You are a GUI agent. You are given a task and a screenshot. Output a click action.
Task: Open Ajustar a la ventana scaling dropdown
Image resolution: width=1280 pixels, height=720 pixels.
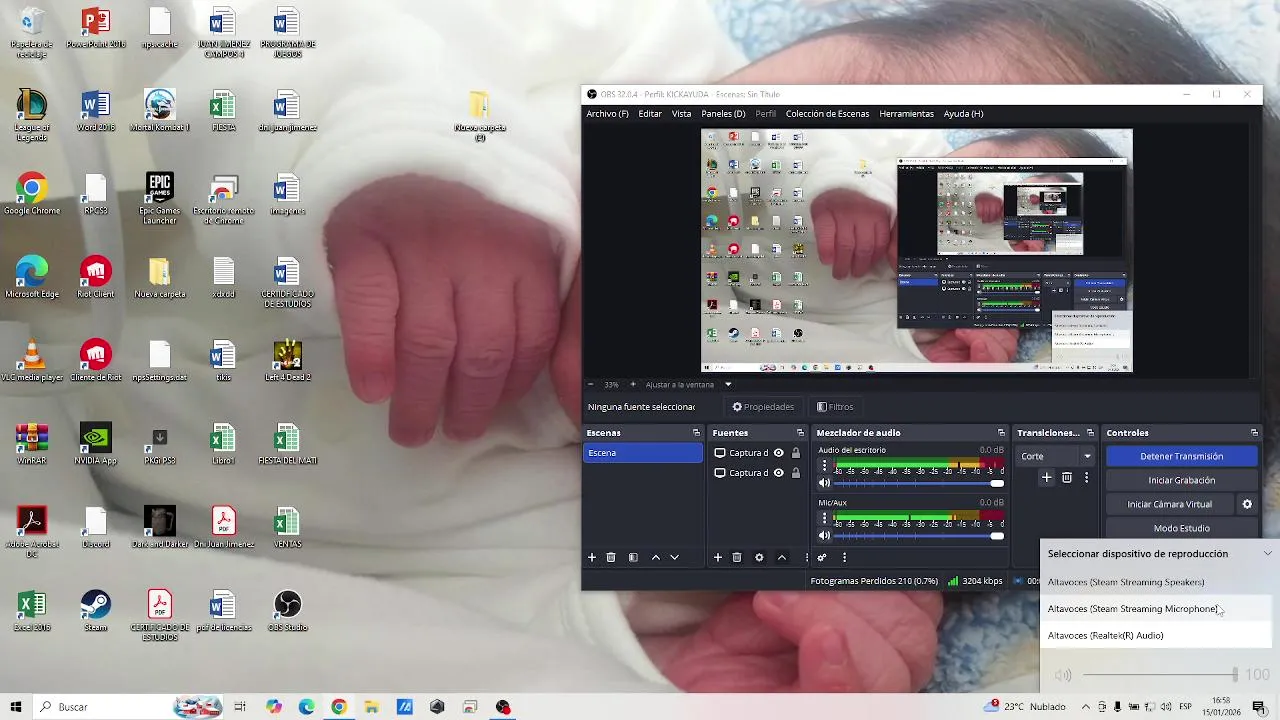[689, 384]
